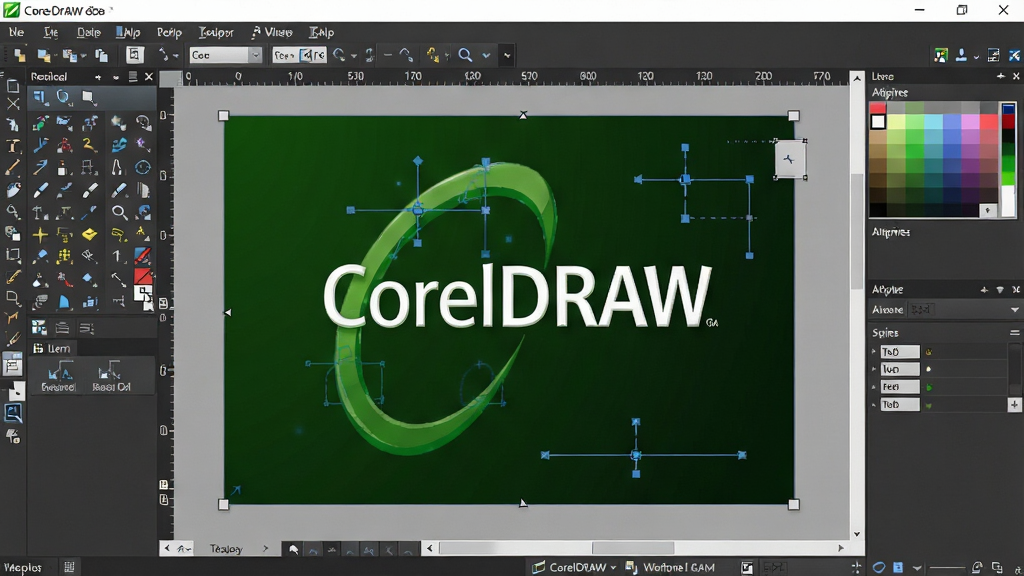This screenshot has width=1024, height=576.
Task: Click the green chart icon in top right toolbar
Action: 940,56
